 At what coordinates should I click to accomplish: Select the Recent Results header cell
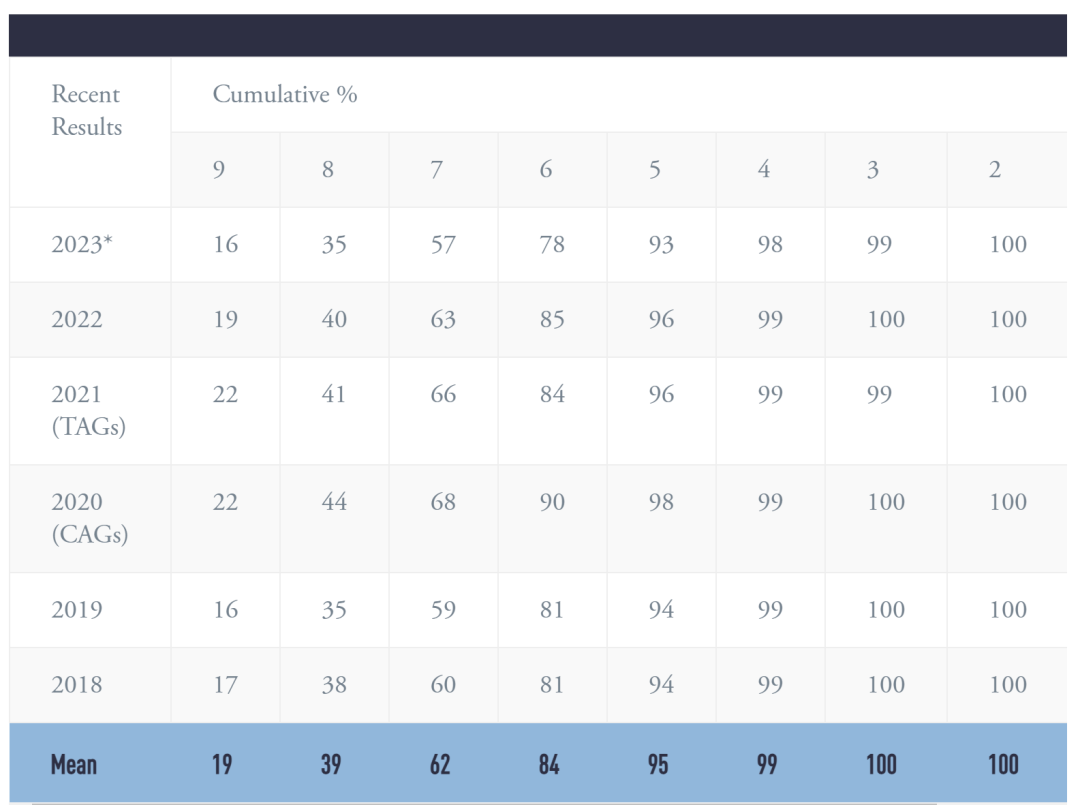[x=90, y=132]
